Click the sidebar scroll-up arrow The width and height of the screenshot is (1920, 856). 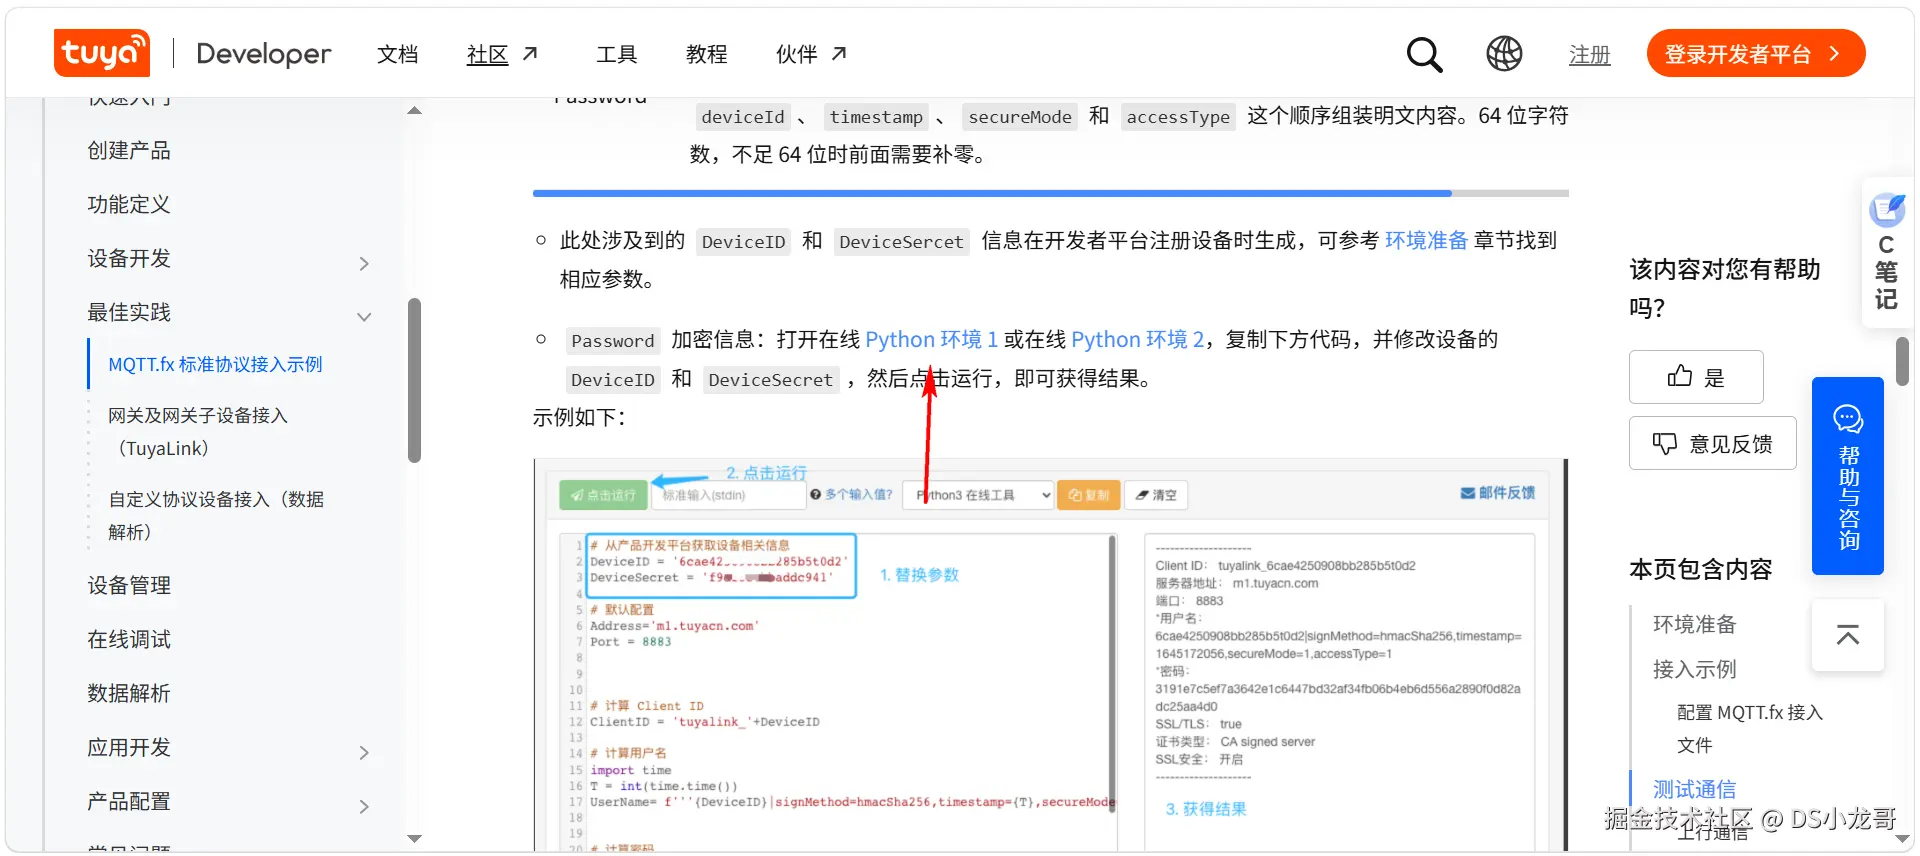pyautogui.click(x=414, y=110)
